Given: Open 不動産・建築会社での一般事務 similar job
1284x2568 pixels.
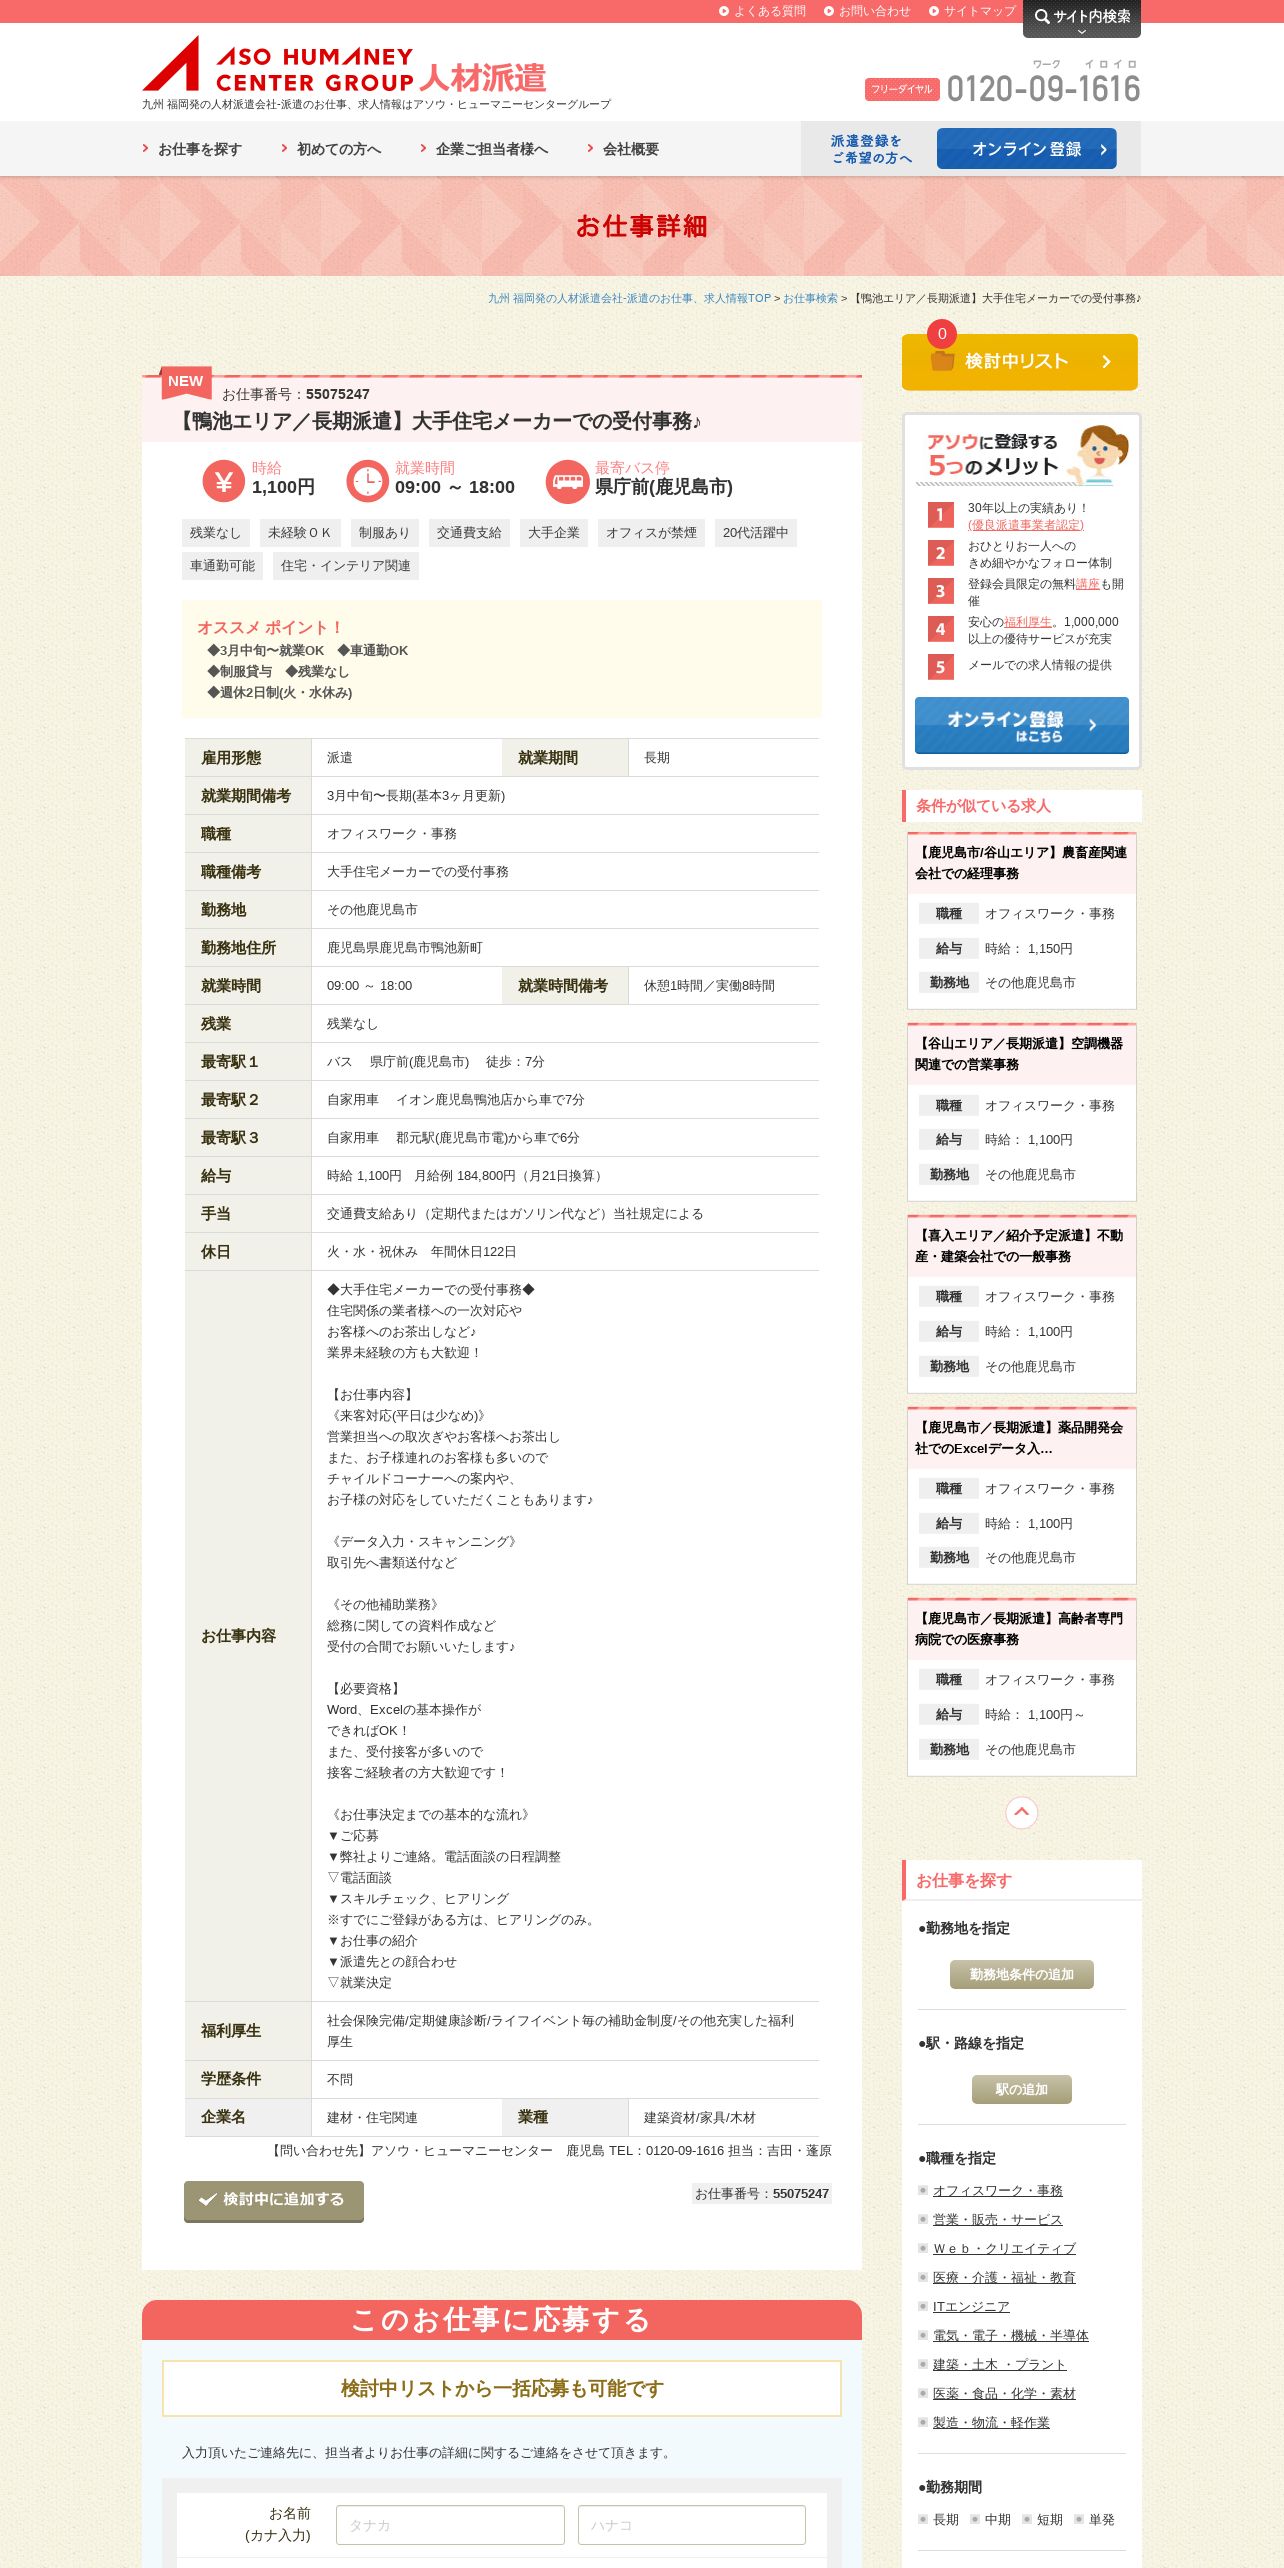Looking at the screenshot, I should pyautogui.click(x=1021, y=1246).
